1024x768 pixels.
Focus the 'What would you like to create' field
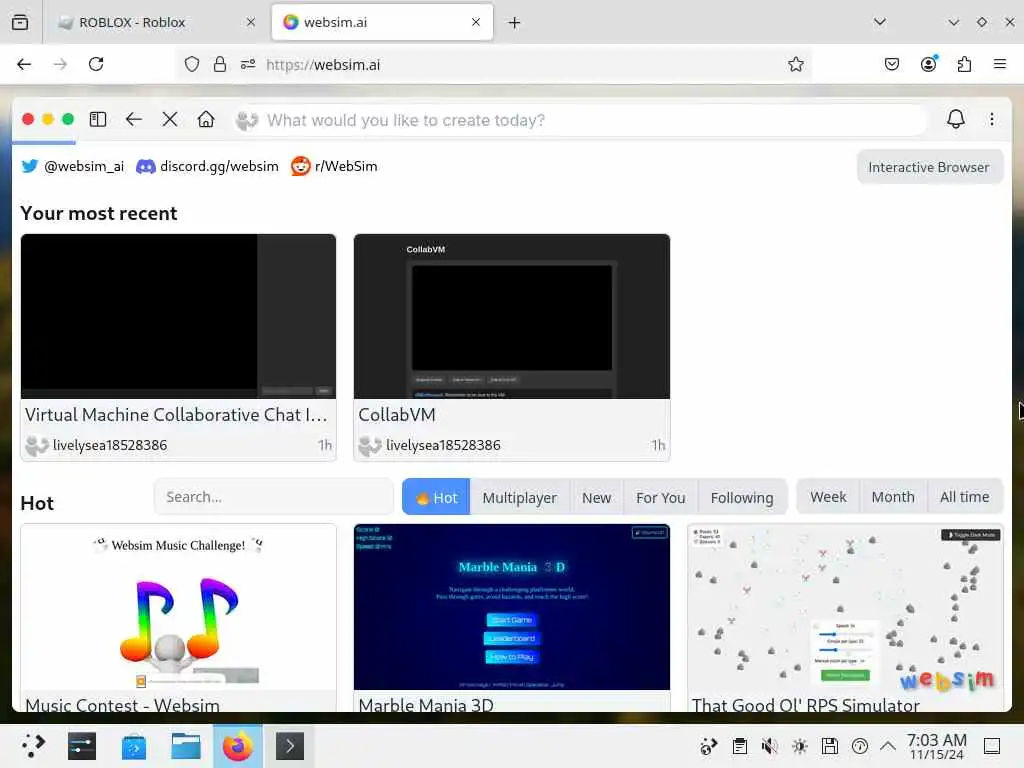(581, 120)
